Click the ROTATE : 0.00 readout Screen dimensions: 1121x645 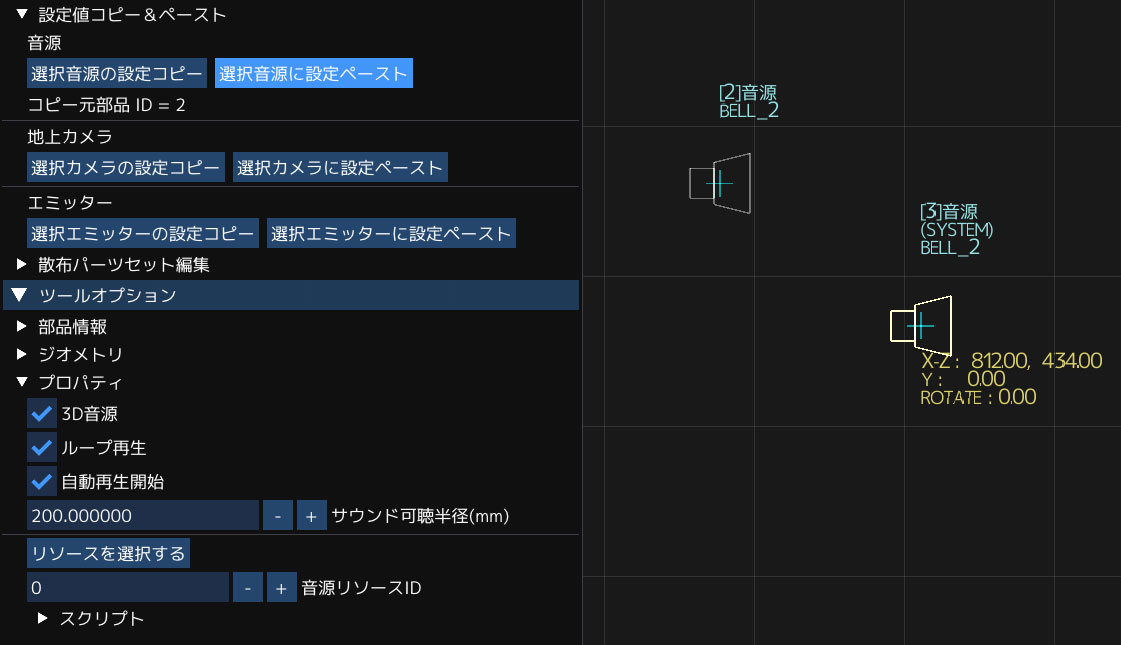978,397
